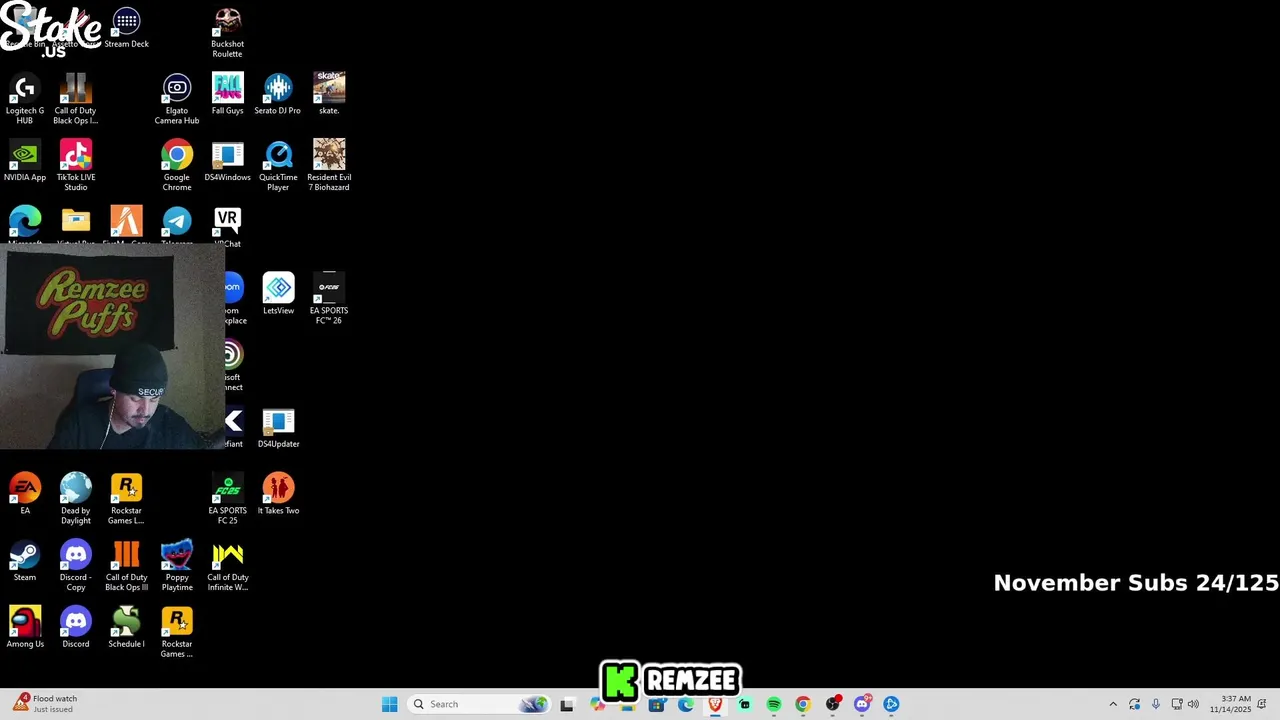
Task: Open the Discord taskbar icon
Action: pos(862,704)
